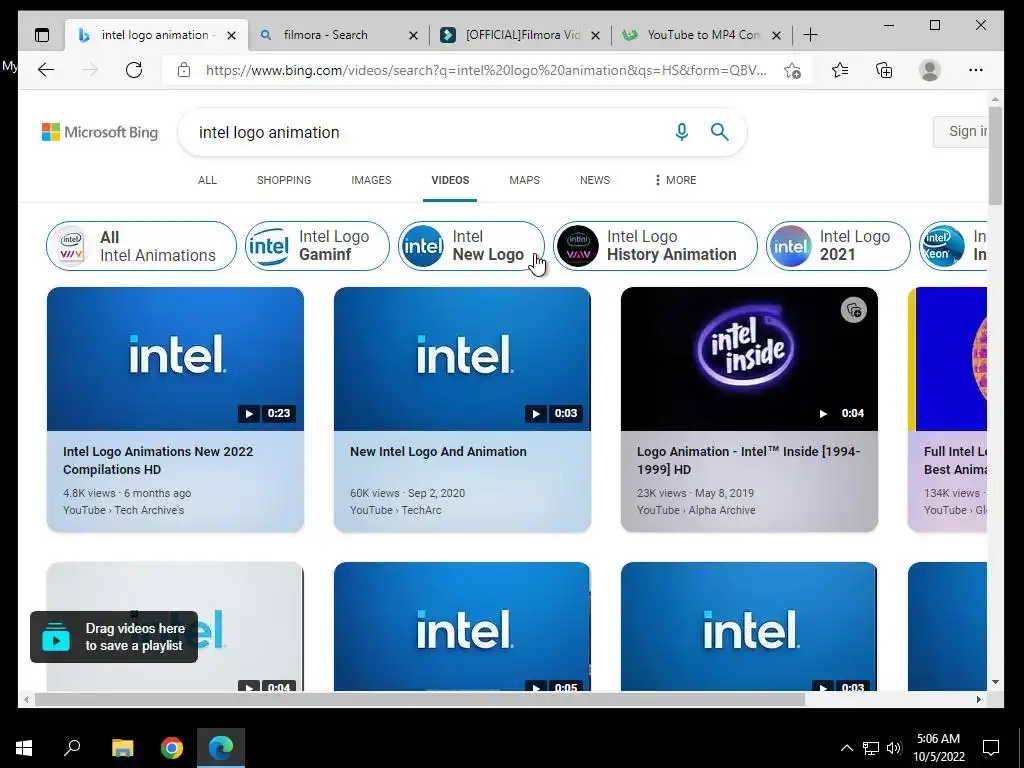Screen dimensions: 1024x768
Task: Select the Intel New Logo filter chip
Action: (x=471, y=246)
